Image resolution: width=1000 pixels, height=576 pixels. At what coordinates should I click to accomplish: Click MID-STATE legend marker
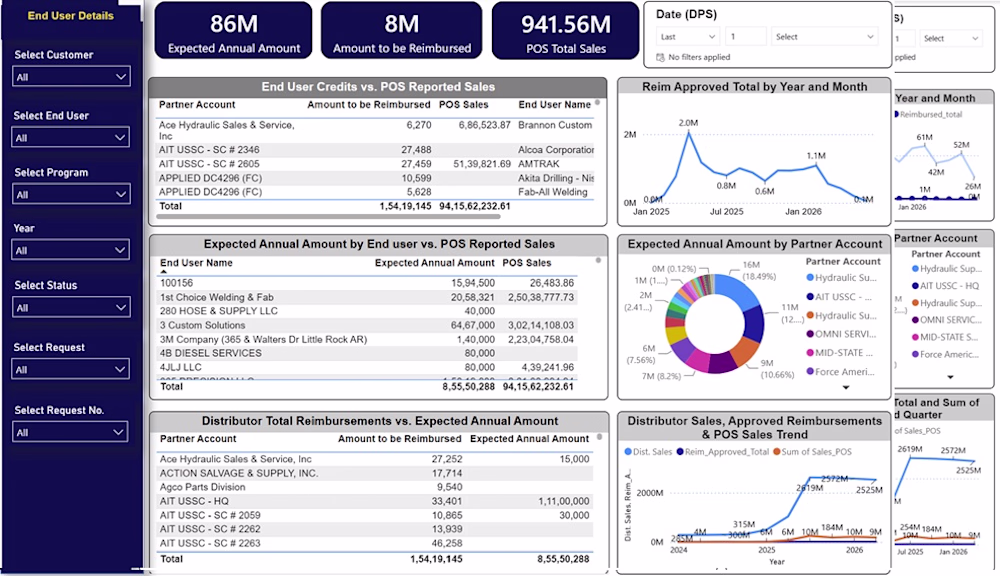point(810,353)
